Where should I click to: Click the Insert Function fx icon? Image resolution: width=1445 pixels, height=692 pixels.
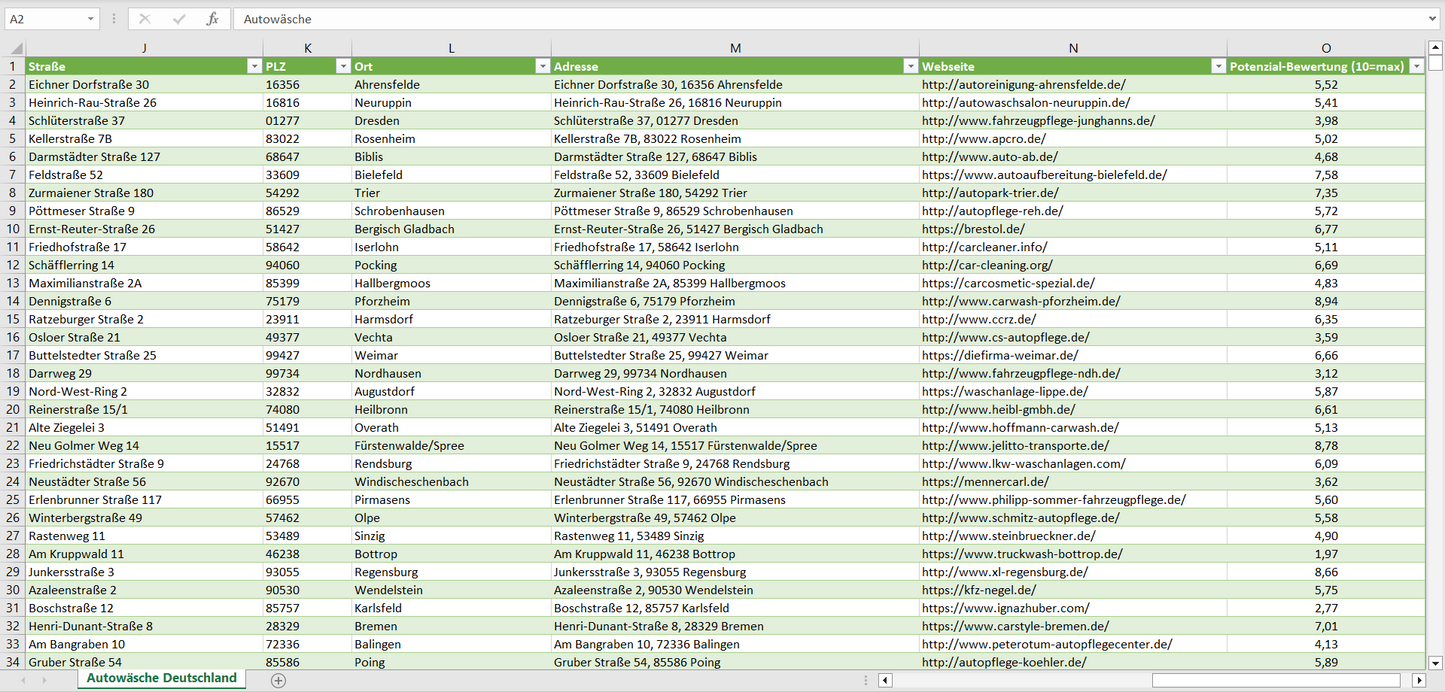click(x=212, y=19)
